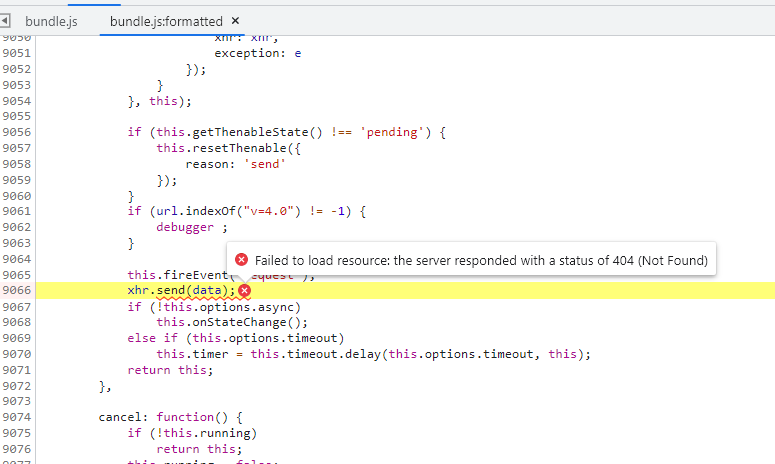Click 'this.timeout.delay' on line 9070
The width and height of the screenshot is (775, 464).
point(315,354)
